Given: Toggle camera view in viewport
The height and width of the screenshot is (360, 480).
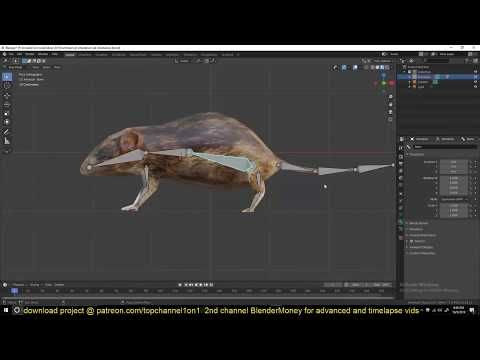Looking at the screenshot, I should 390,112.
